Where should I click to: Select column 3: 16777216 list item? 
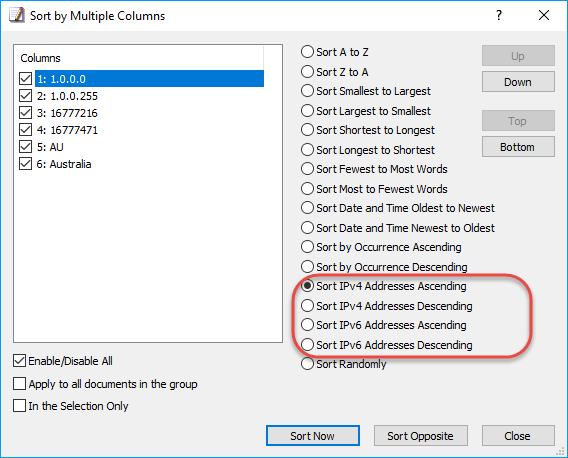pyautogui.click(x=67, y=113)
